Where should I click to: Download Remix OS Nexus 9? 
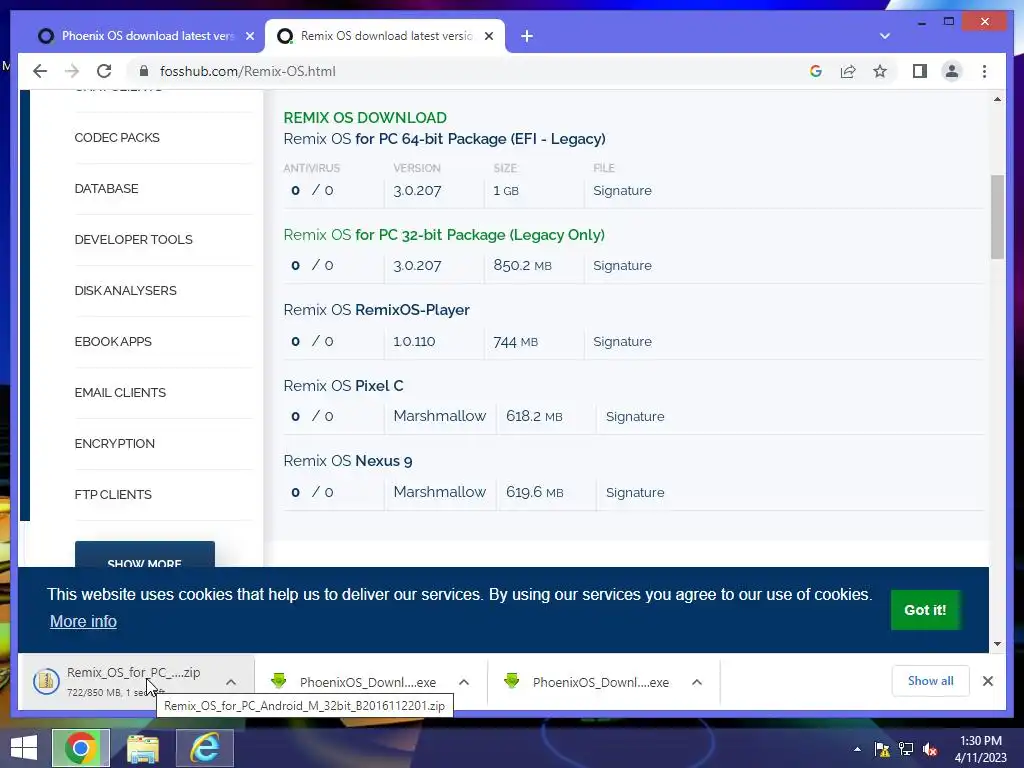tap(347, 461)
